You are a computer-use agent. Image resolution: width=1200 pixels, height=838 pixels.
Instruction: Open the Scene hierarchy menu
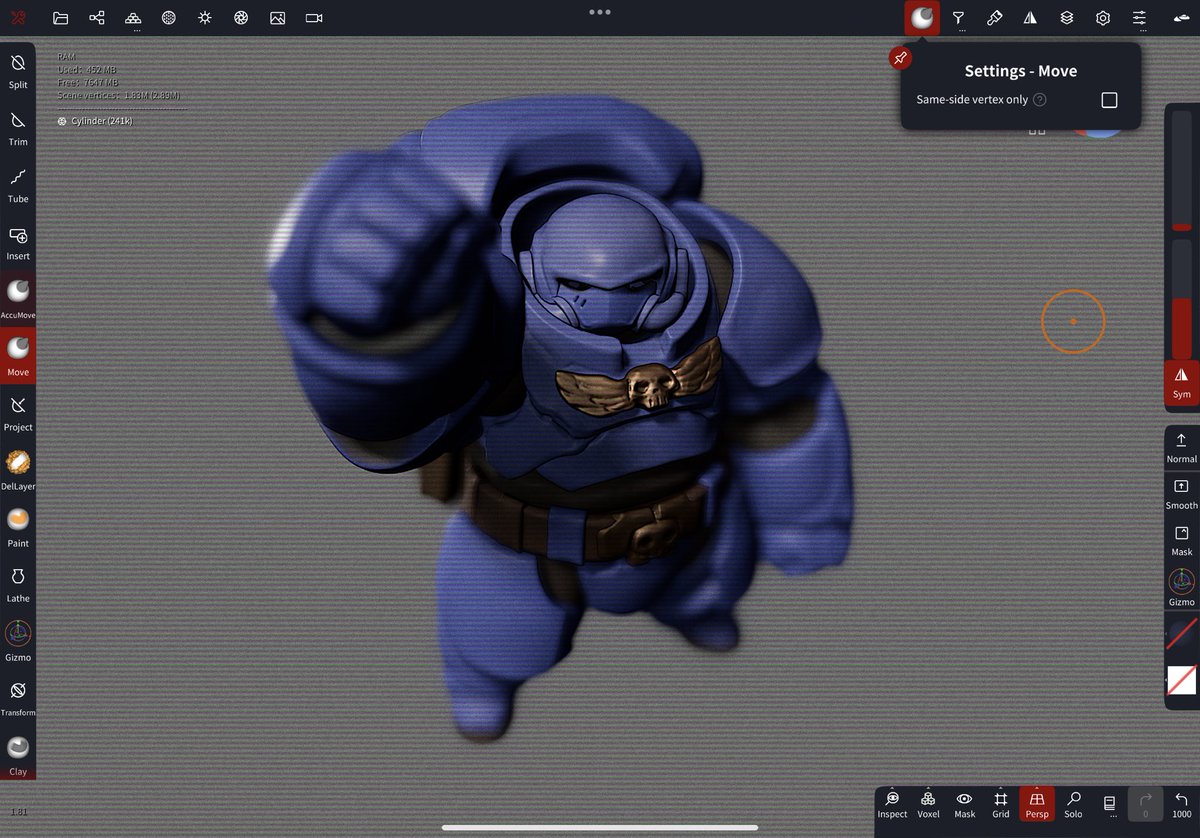click(x=97, y=17)
